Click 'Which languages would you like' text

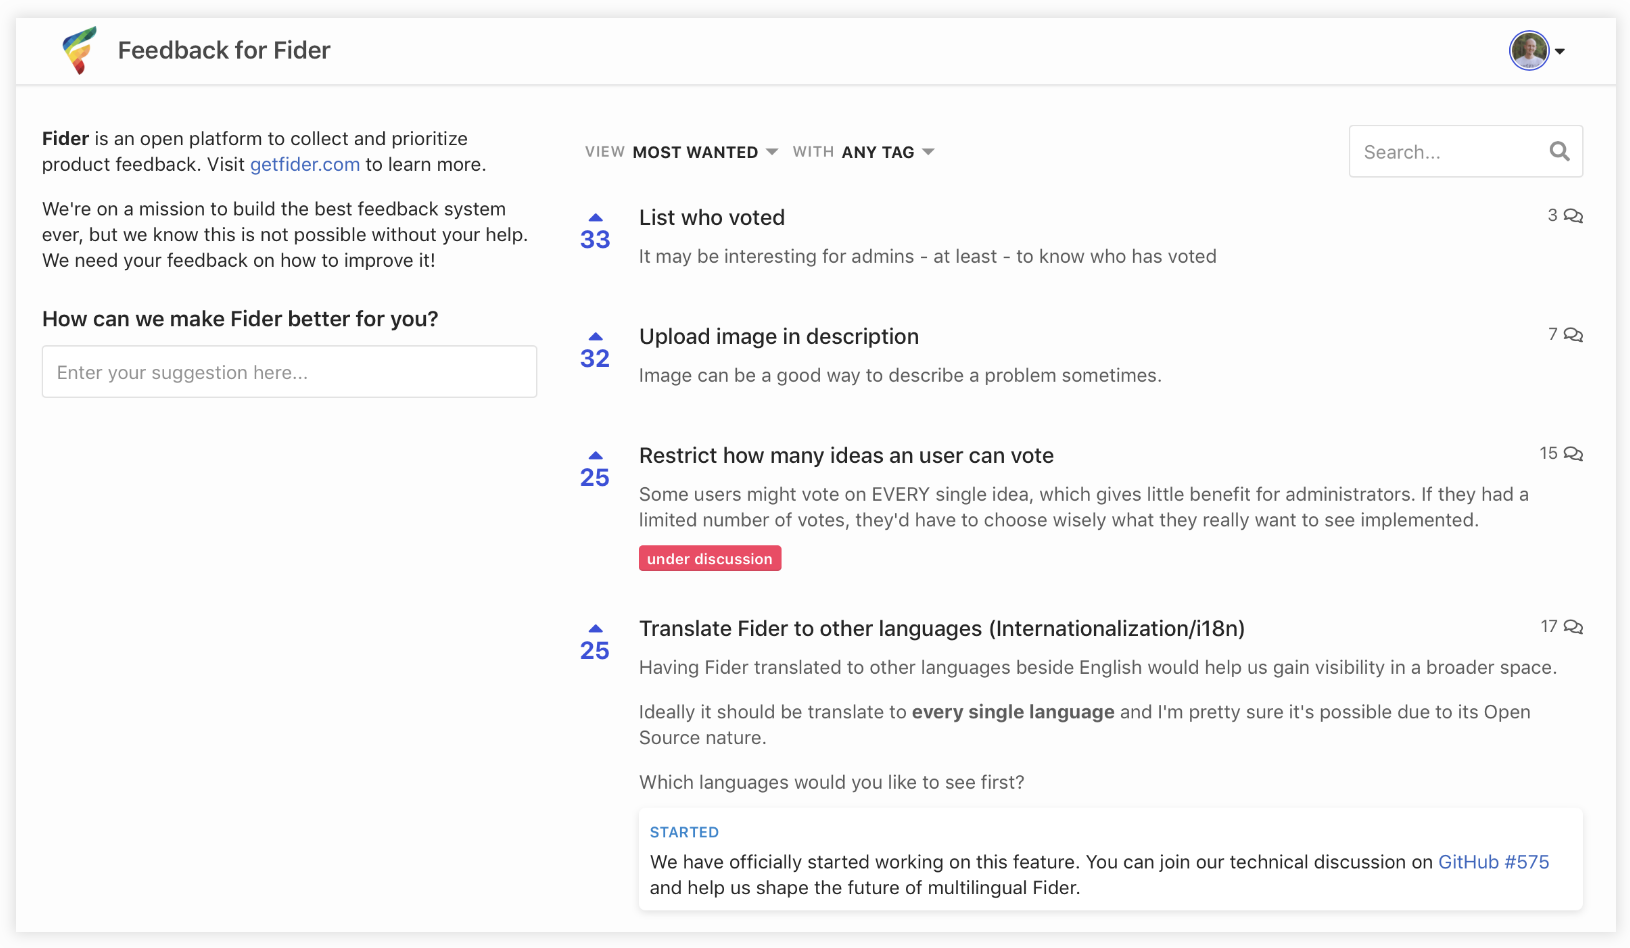pos(832,782)
